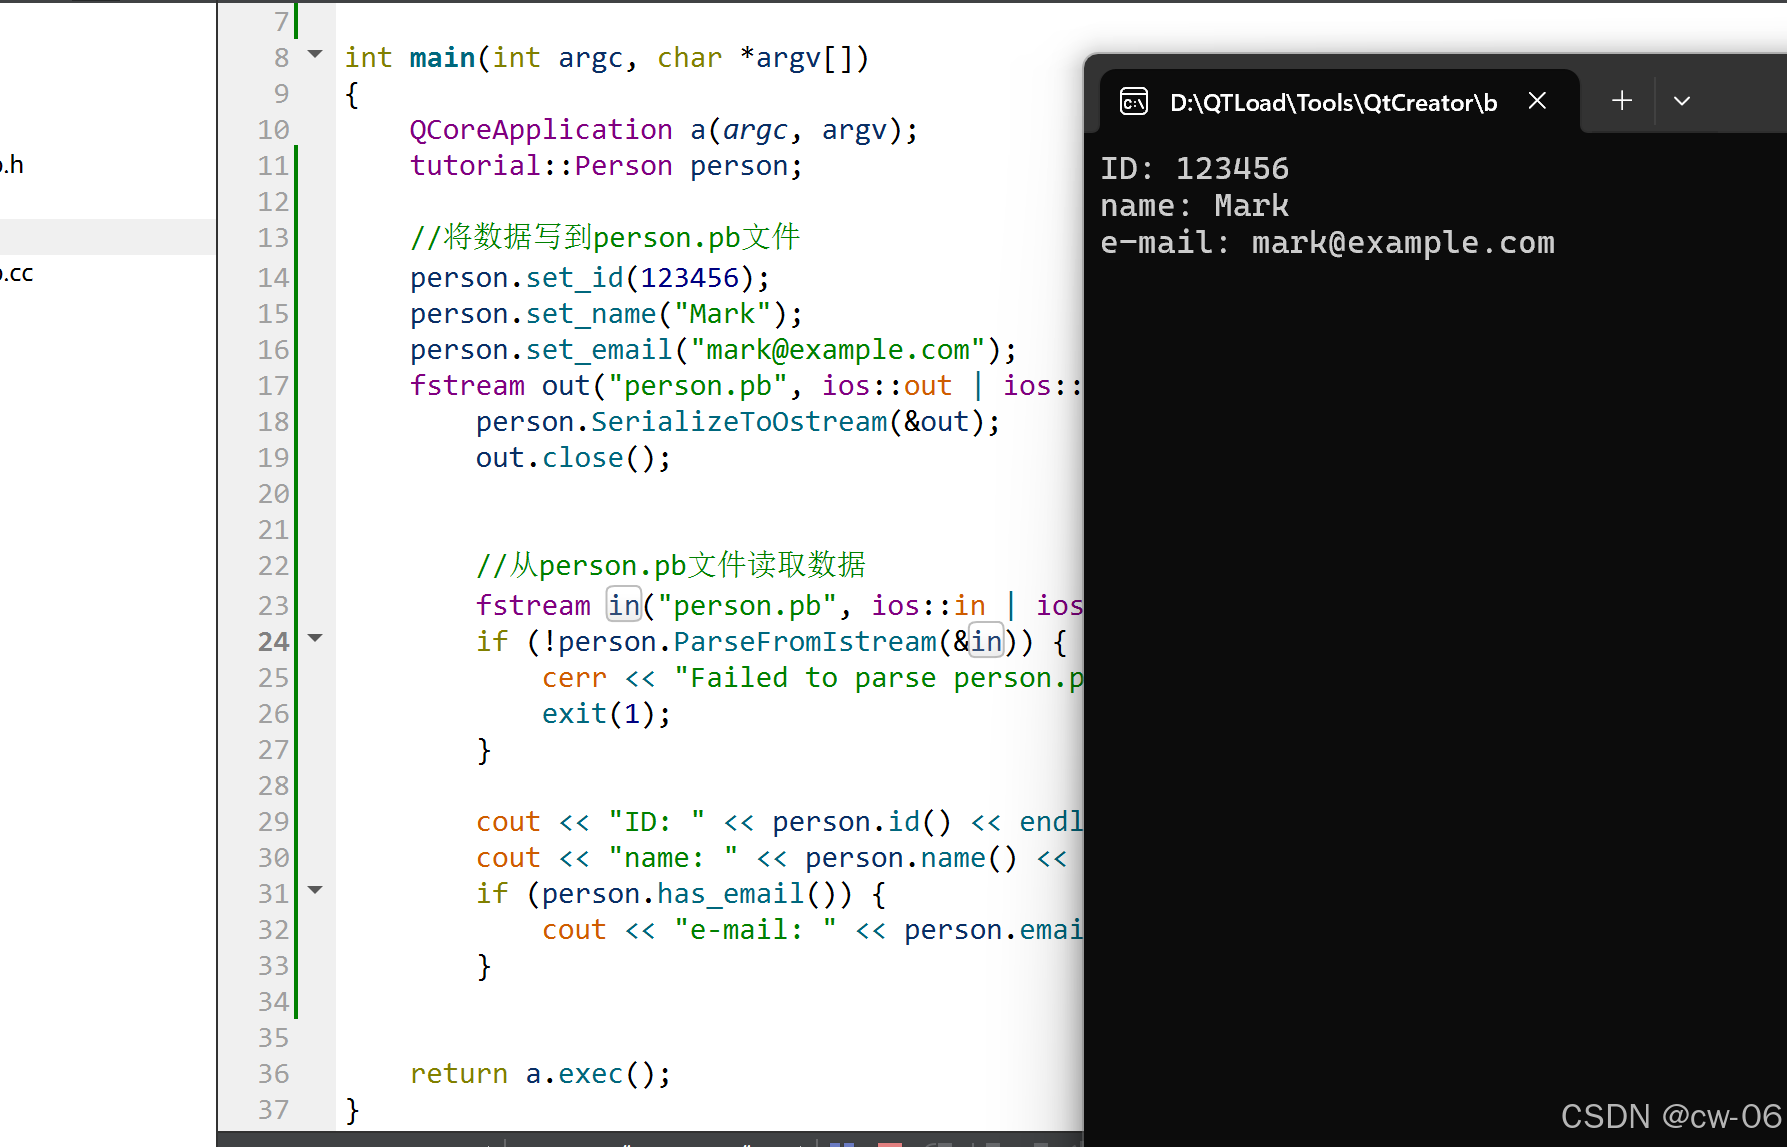Screen dimensions: 1787x1147
Task: Click on 'ParseFromIstream' in line 24
Action: (805, 642)
